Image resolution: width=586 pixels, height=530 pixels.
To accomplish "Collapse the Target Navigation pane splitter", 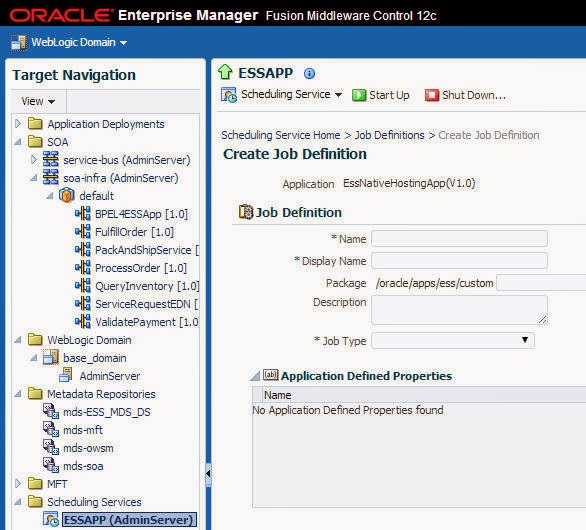I will pyautogui.click(x=208, y=474).
